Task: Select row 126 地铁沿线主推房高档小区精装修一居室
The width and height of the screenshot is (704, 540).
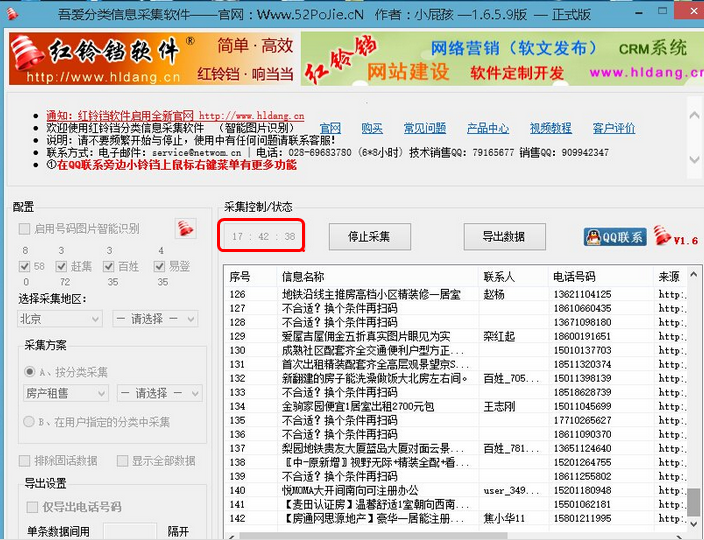Action: point(455,294)
